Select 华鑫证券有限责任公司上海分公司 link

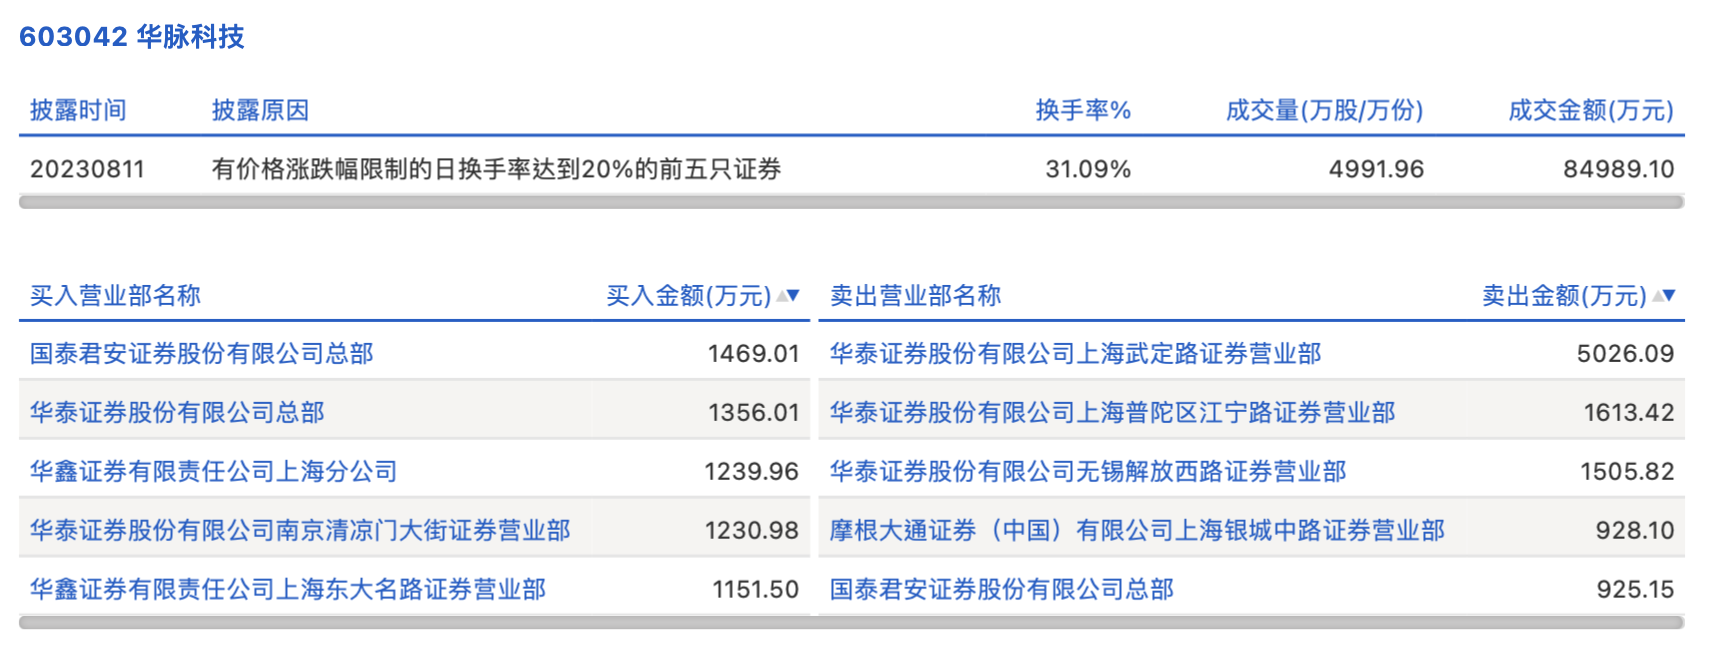coord(213,472)
